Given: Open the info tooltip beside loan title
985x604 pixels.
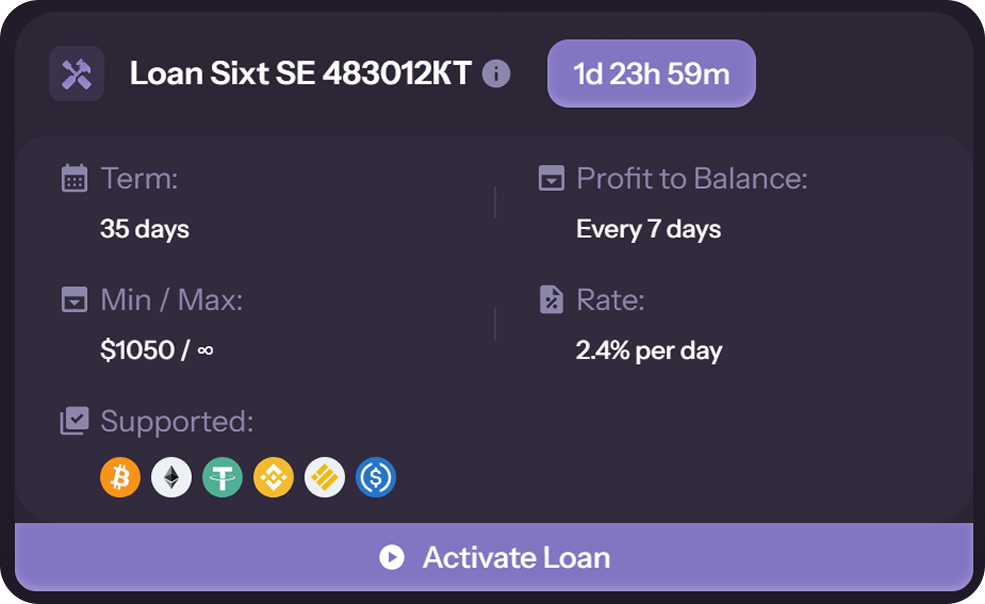Looking at the screenshot, I should click(496, 74).
